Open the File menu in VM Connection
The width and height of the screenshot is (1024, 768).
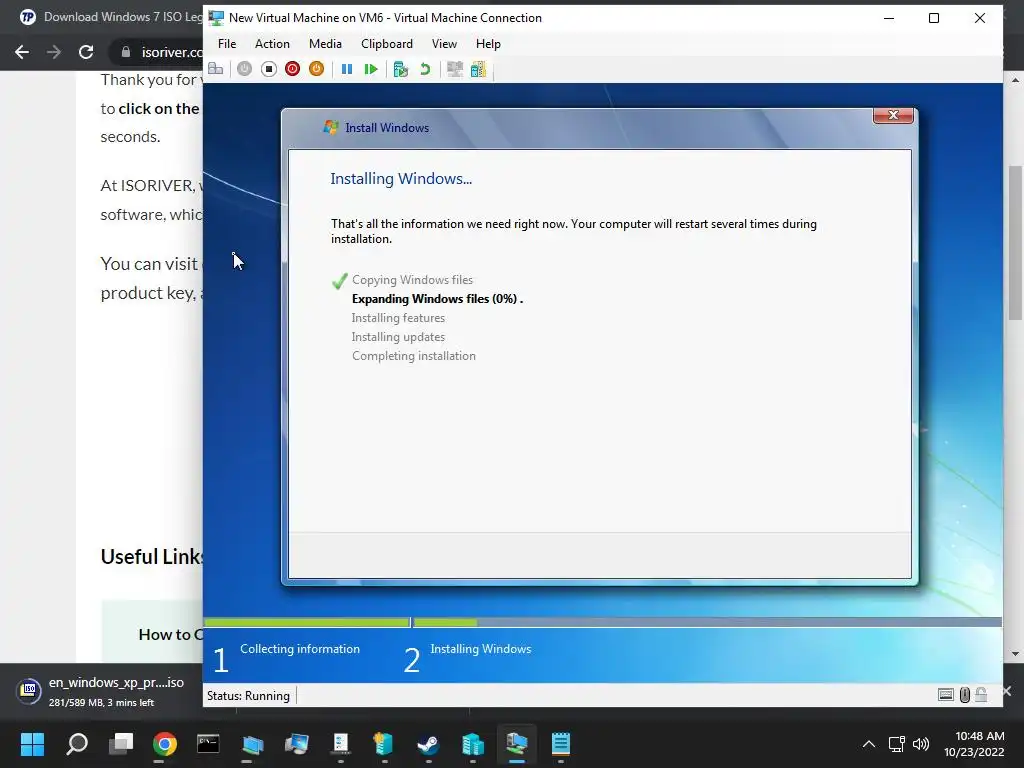(227, 44)
